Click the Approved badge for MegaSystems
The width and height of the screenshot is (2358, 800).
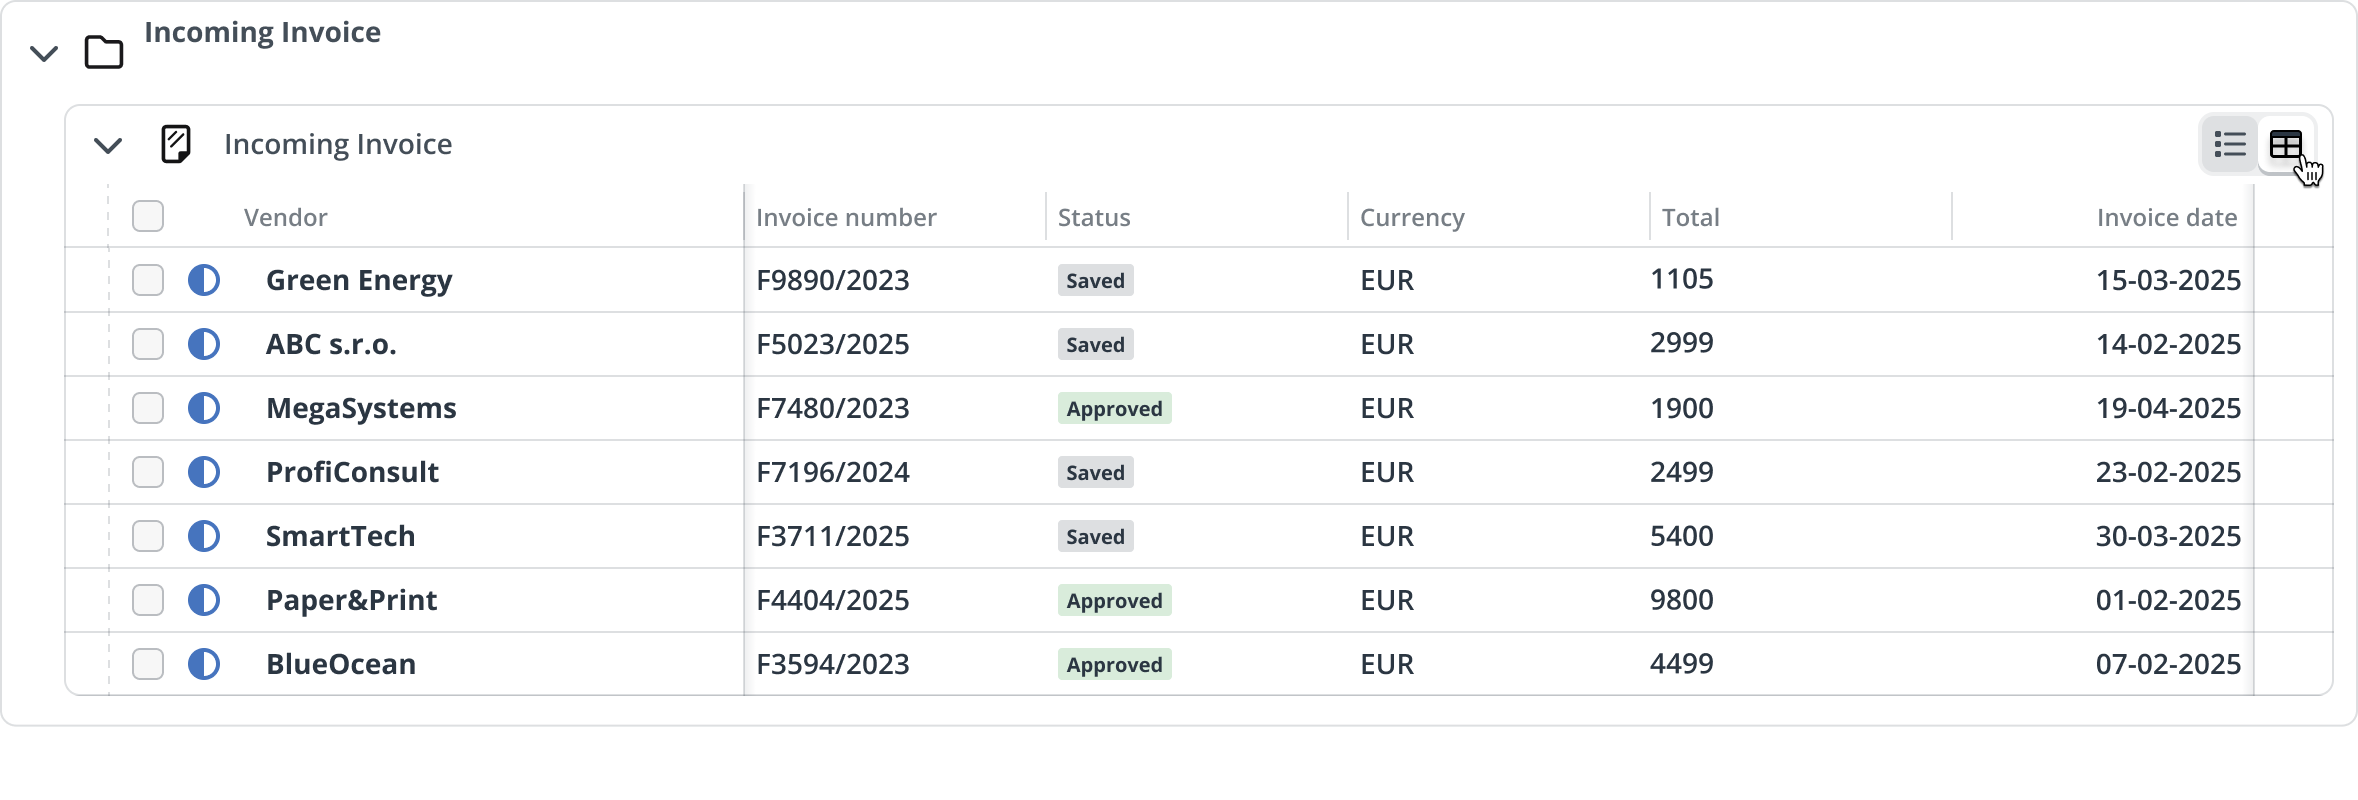click(1114, 408)
